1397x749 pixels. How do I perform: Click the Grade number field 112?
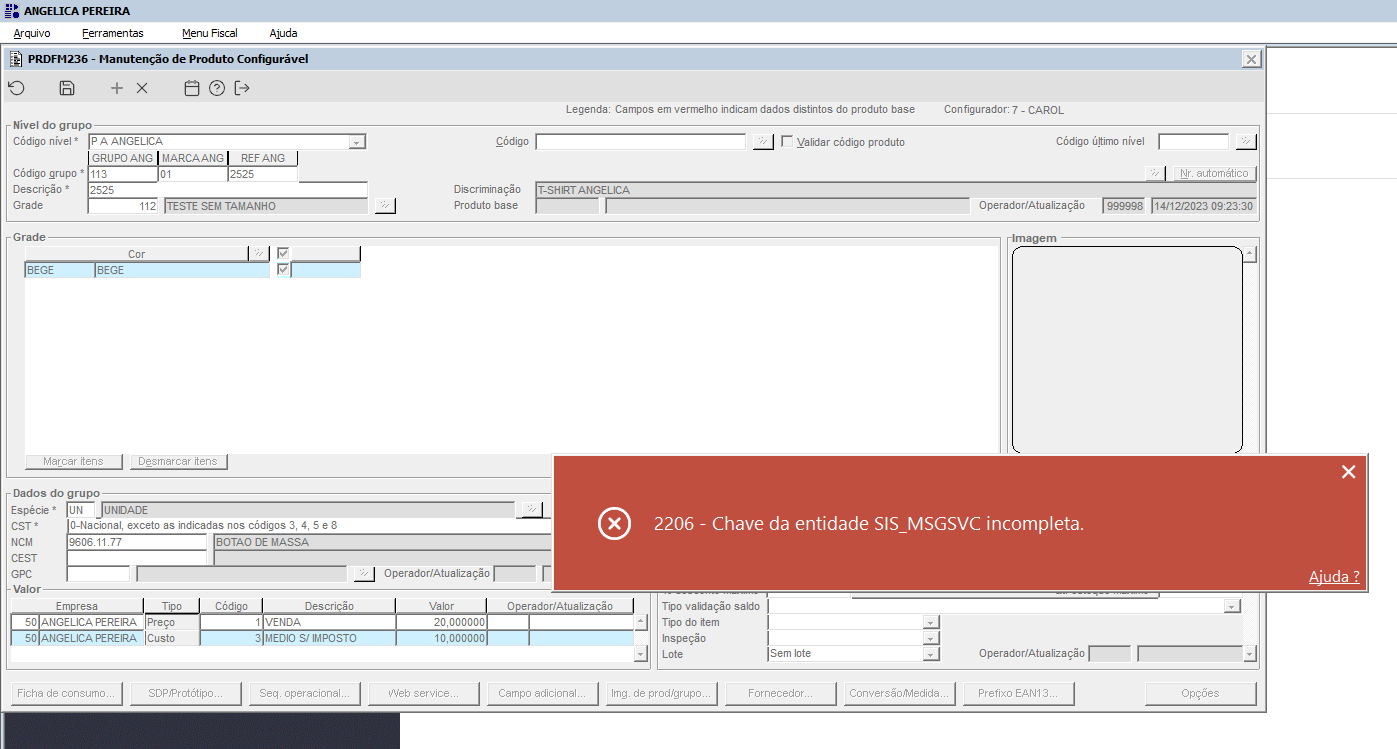pos(123,206)
